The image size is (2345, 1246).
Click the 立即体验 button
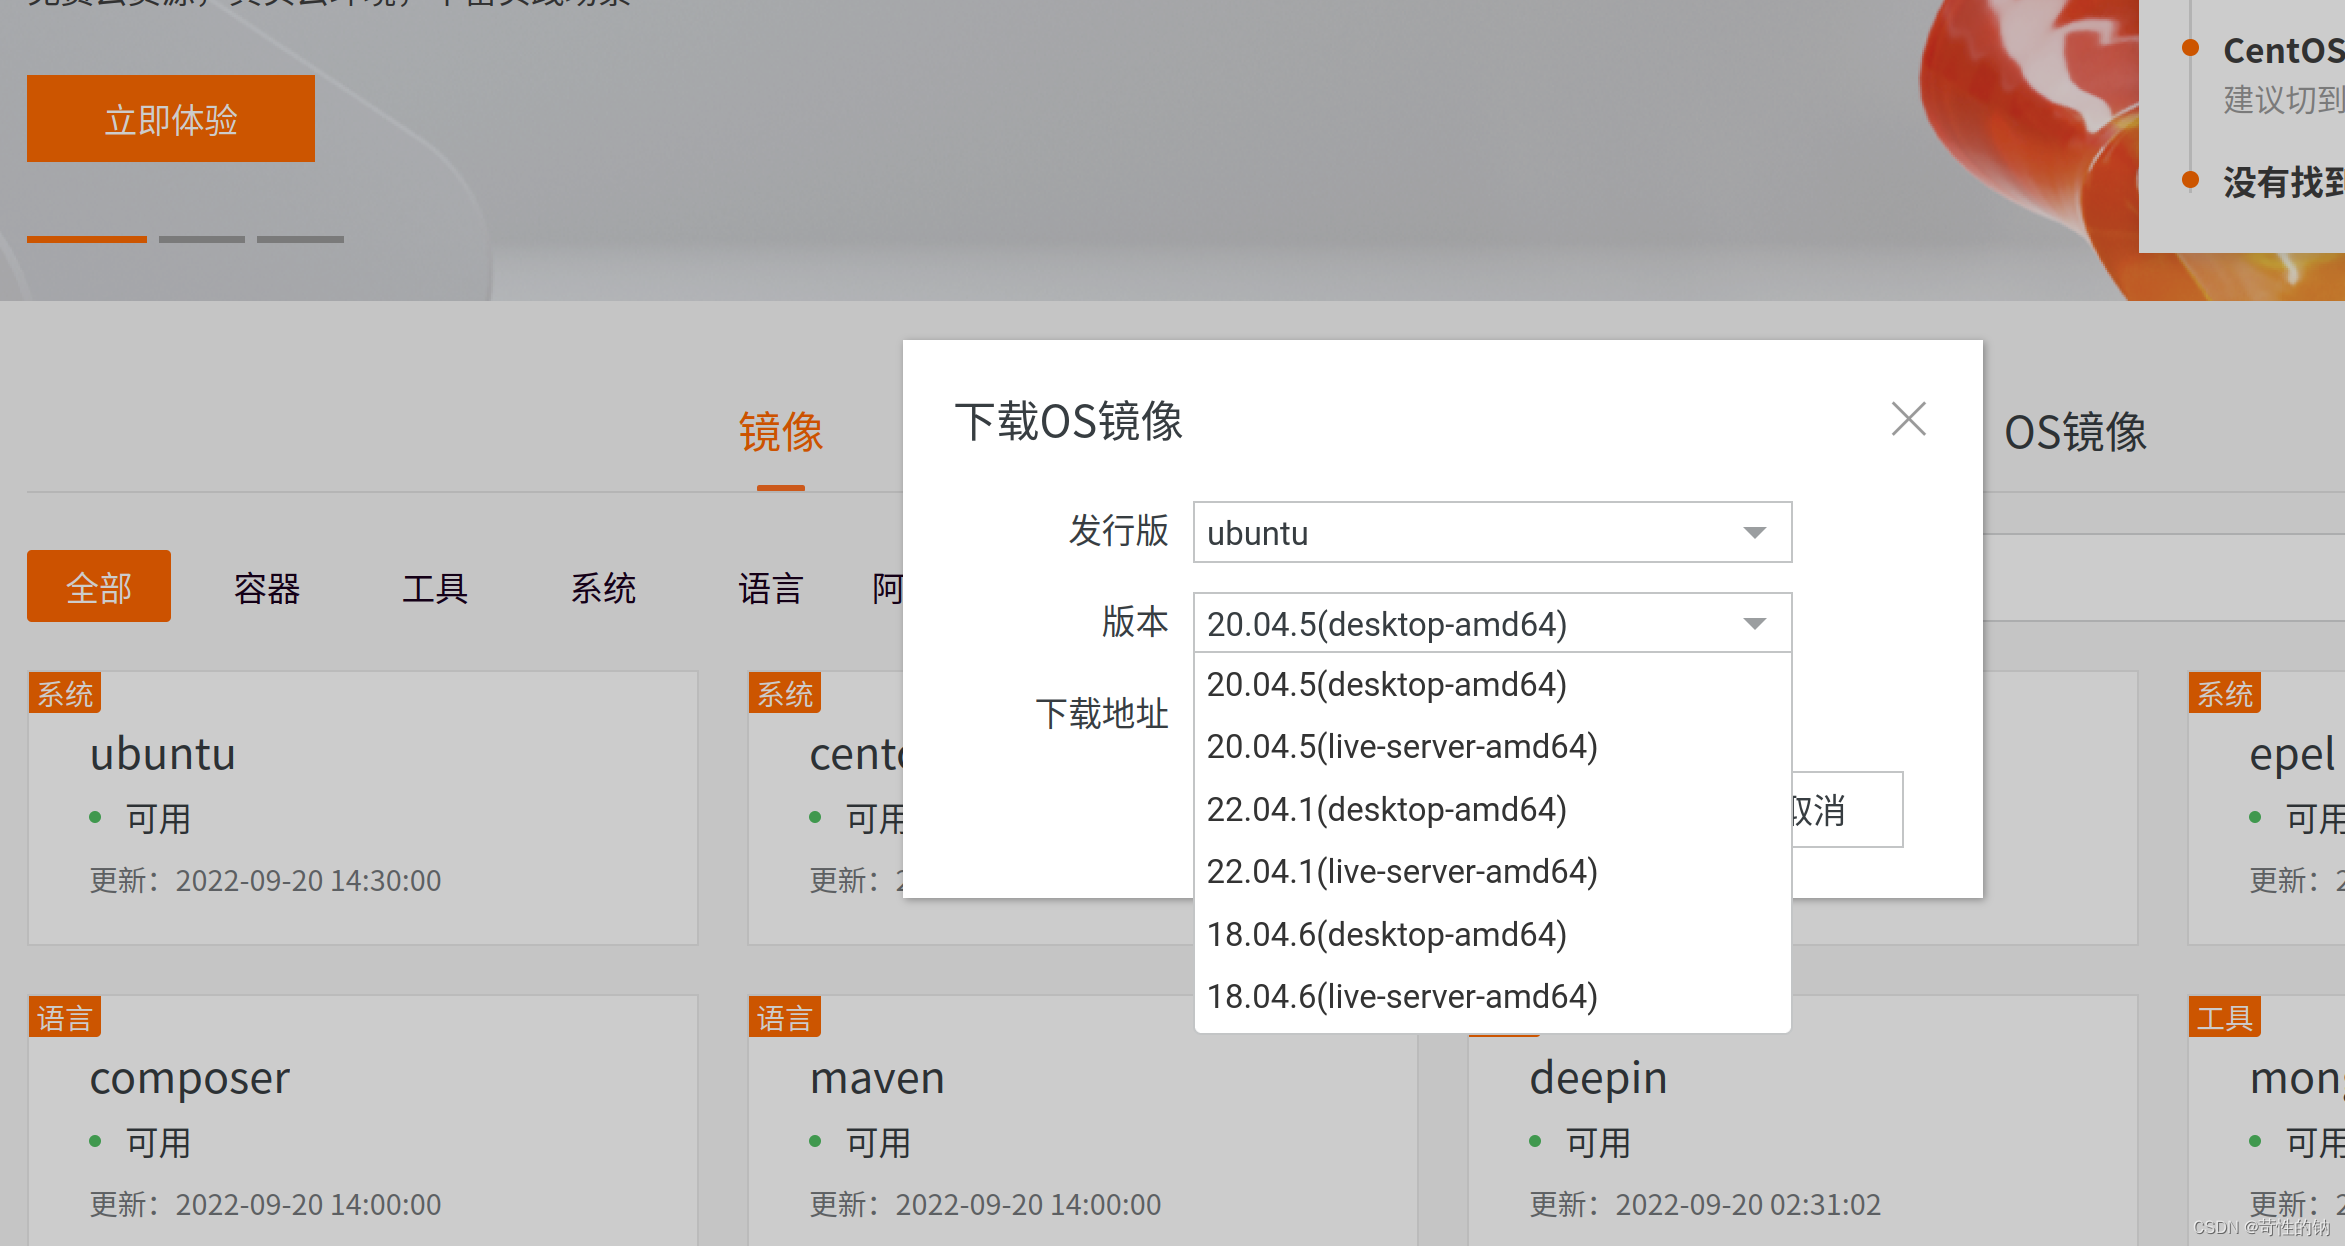tap(171, 119)
